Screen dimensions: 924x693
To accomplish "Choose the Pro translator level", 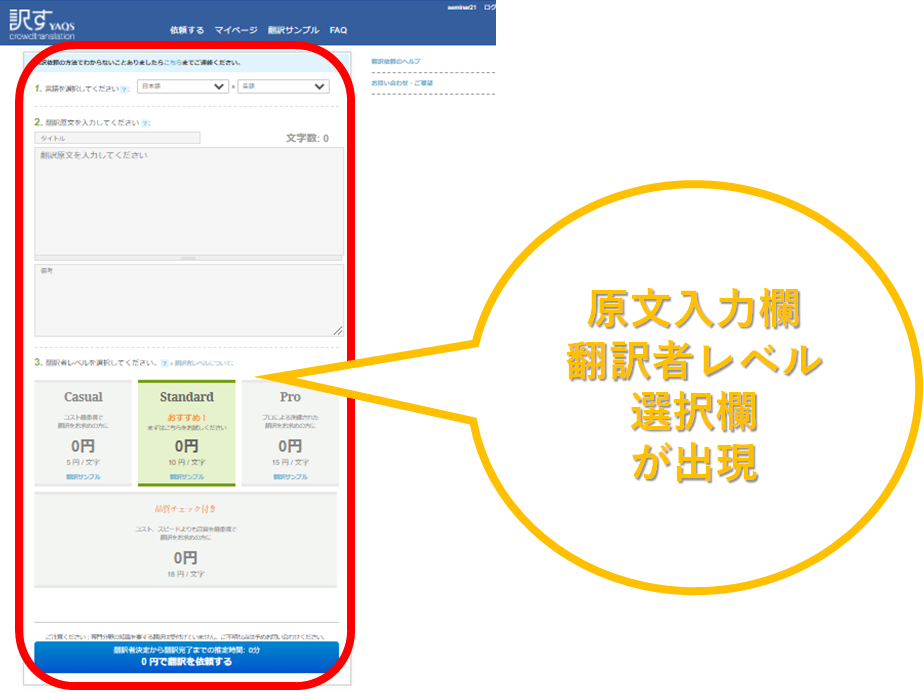I will (x=290, y=432).
